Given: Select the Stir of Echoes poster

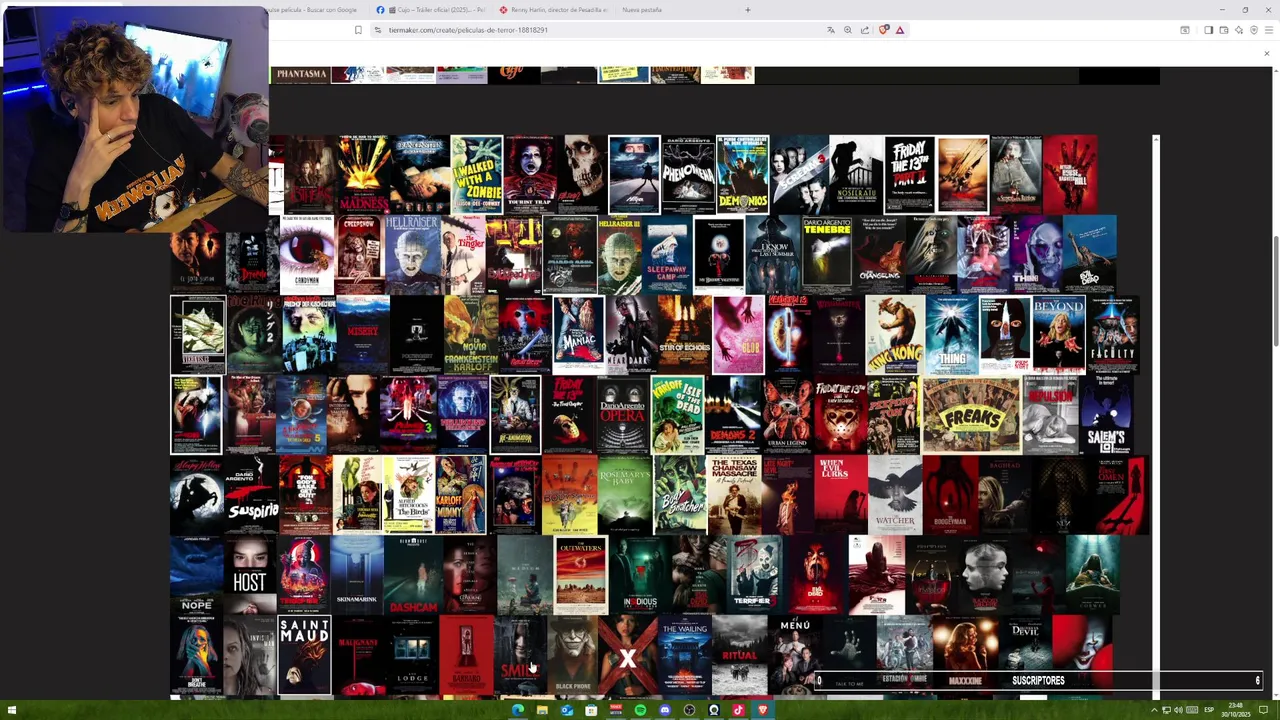Looking at the screenshot, I should [x=685, y=335].
